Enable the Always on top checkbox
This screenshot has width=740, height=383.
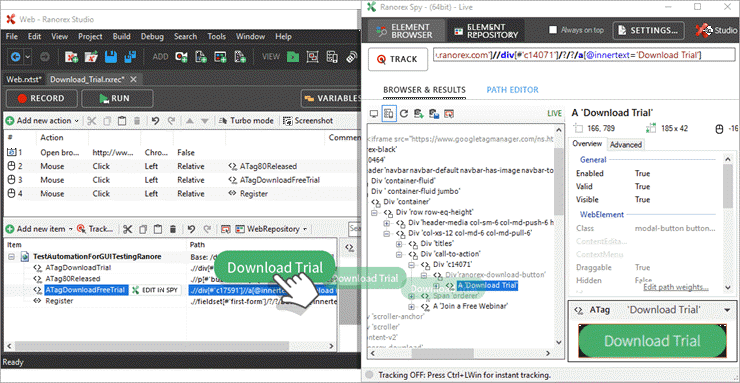click(553, 30)
